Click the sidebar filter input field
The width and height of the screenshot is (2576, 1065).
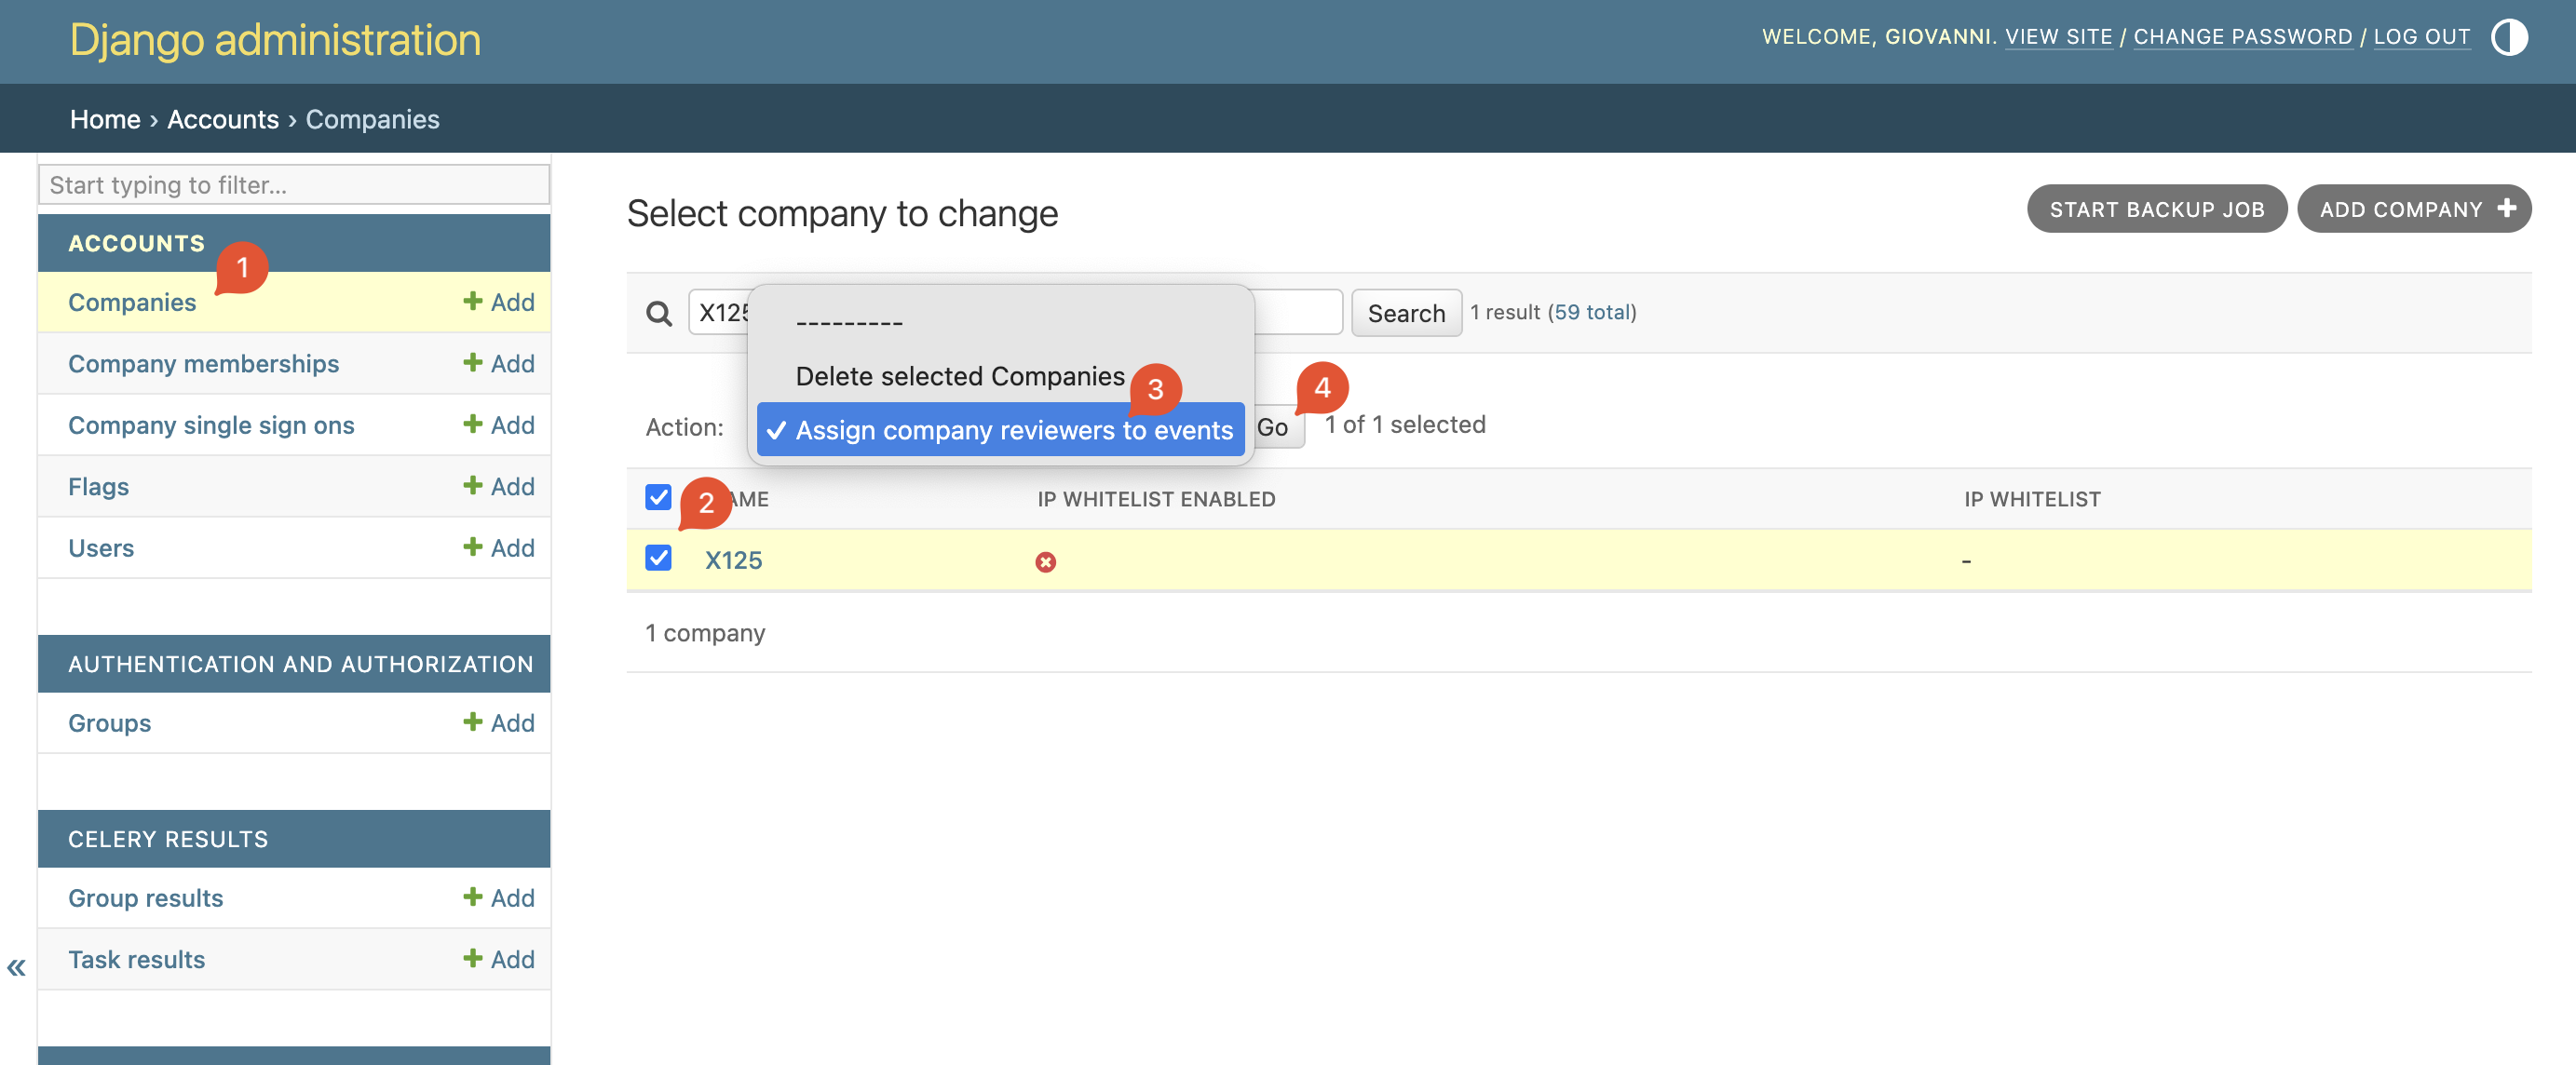(293, 185)
